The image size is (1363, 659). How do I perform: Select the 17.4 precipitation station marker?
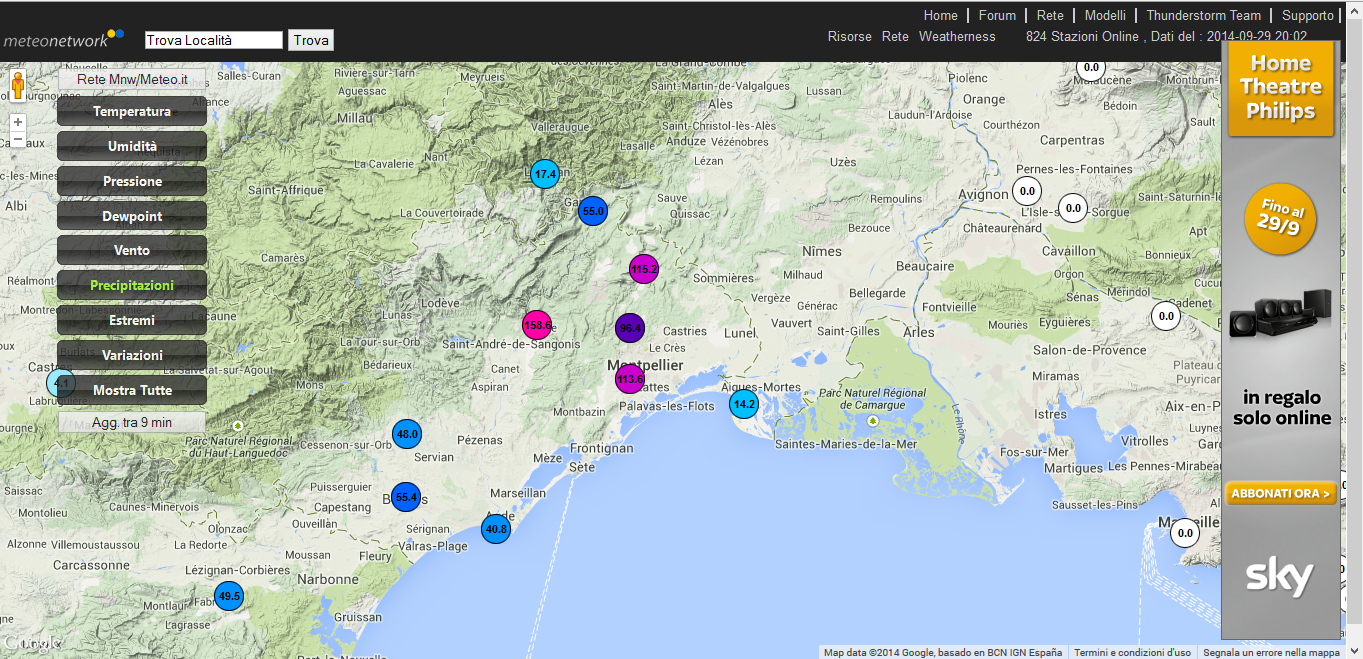[x=545, y=174]
